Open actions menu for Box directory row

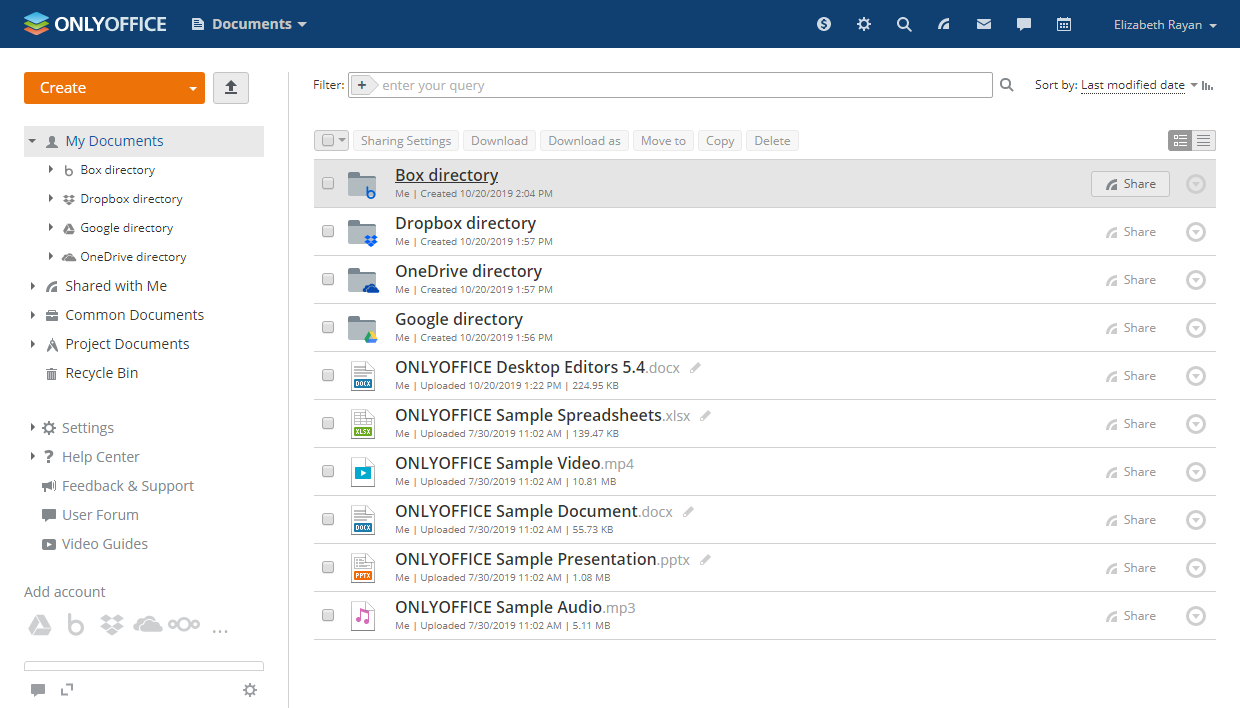[x=1196, y=184]
